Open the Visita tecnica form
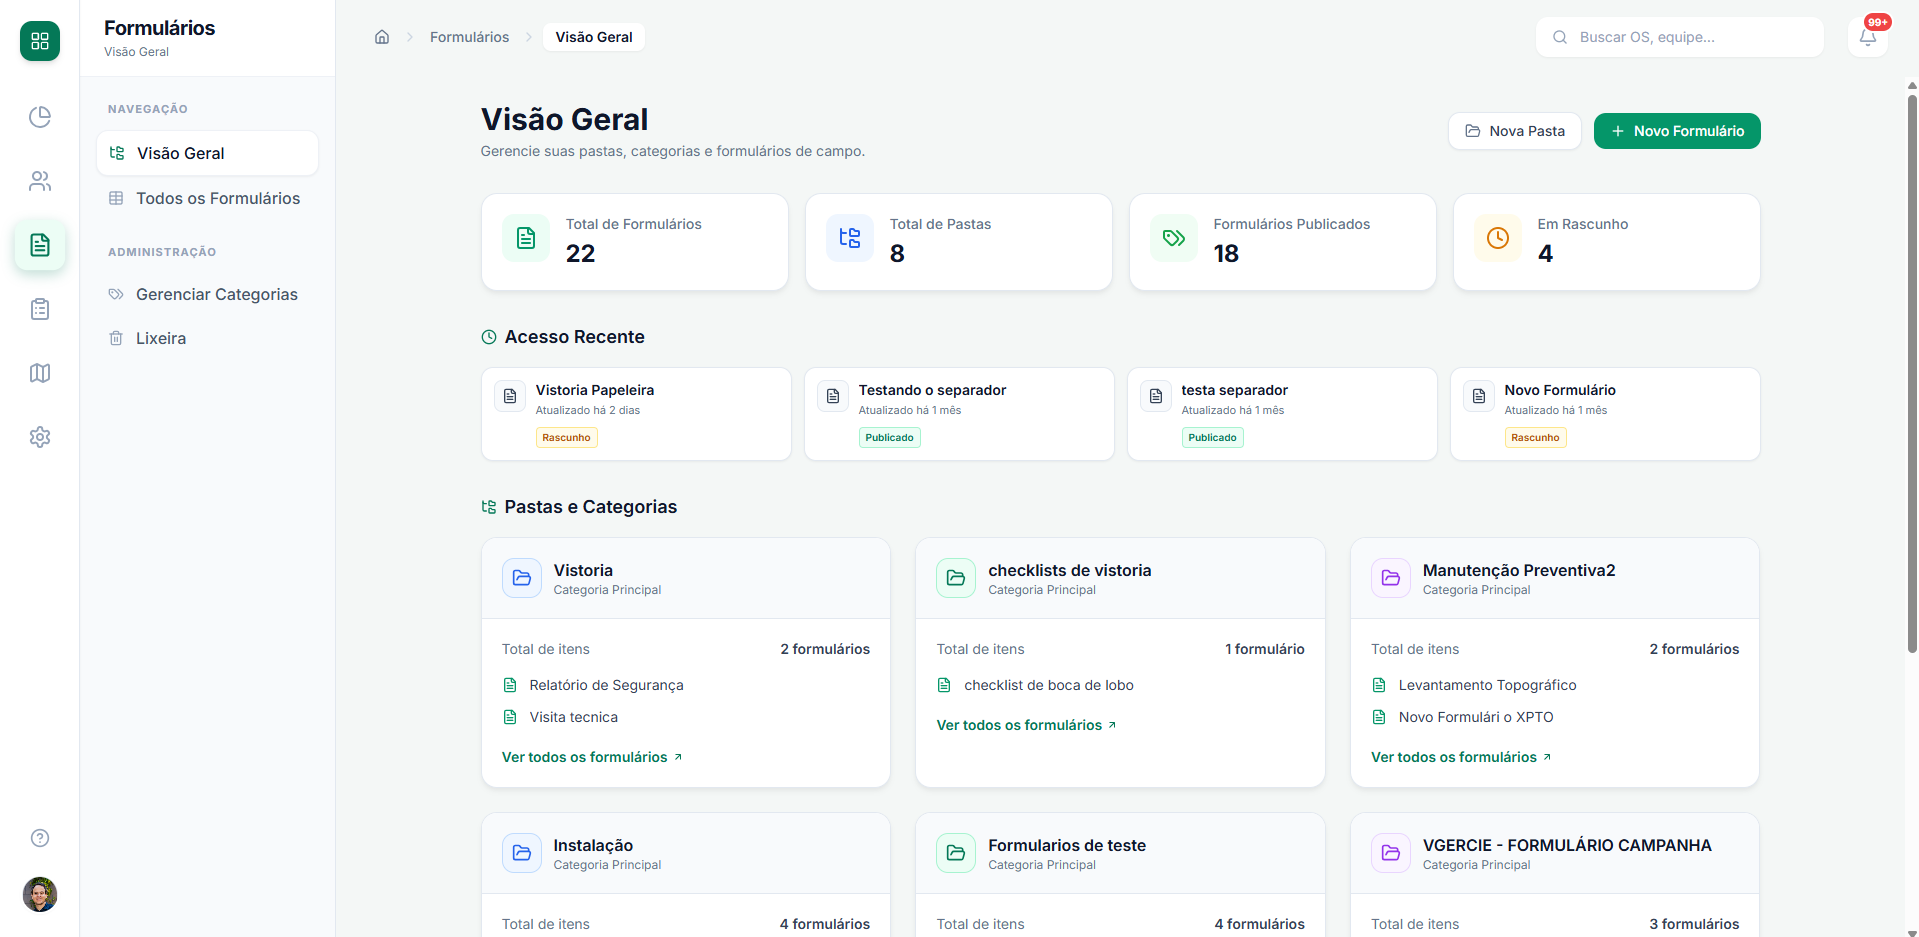Image resolution: width=1919 pixels, height=937 pixels. 573,717
